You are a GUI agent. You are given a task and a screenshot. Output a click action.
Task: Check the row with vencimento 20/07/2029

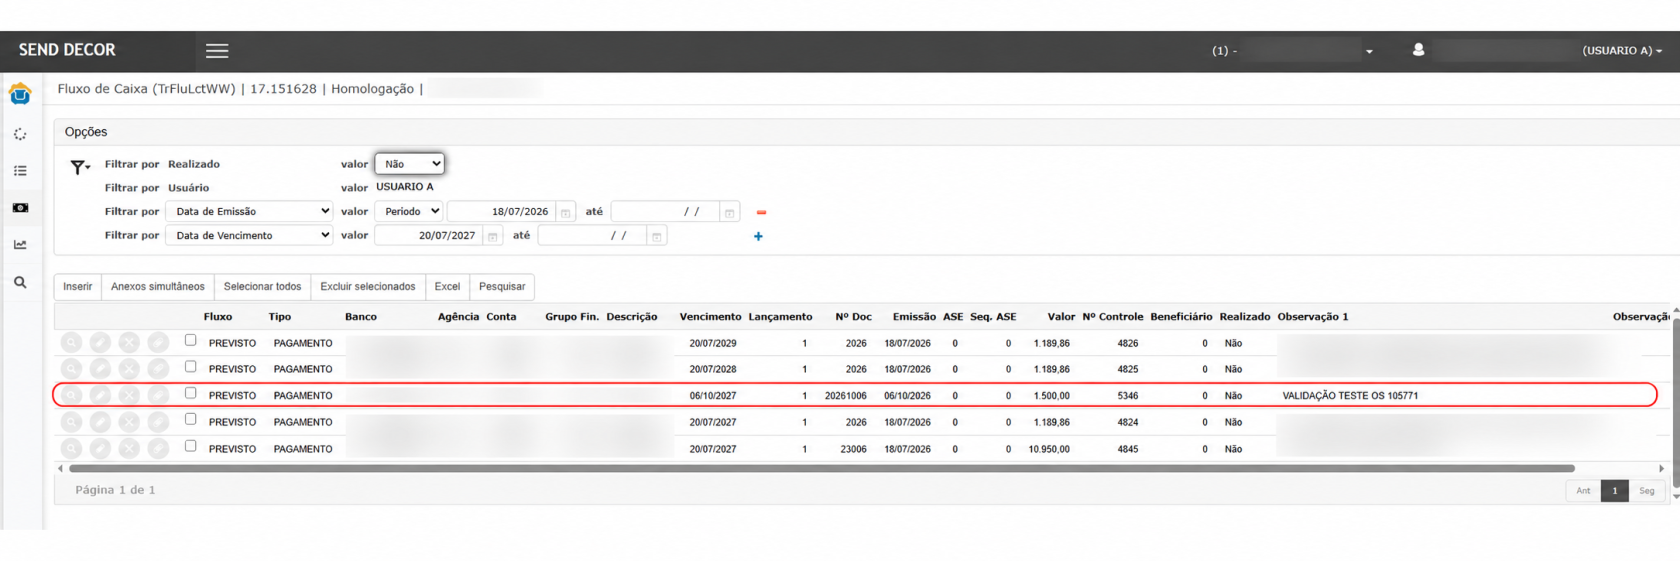point(190,340)
